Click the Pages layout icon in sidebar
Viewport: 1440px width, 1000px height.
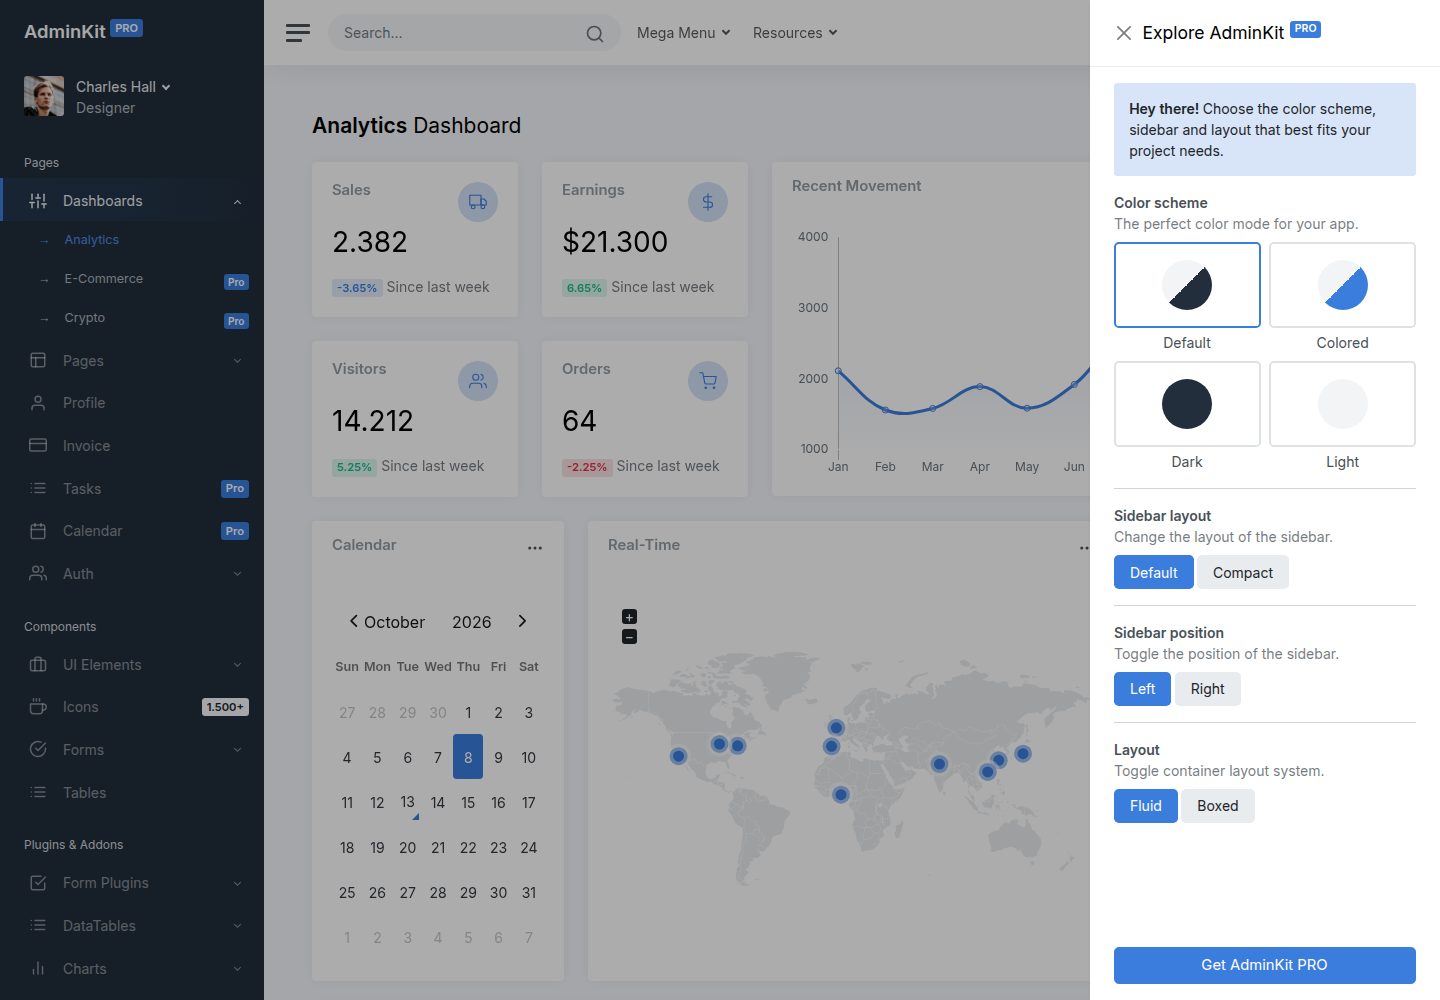[x=38, y=360]
